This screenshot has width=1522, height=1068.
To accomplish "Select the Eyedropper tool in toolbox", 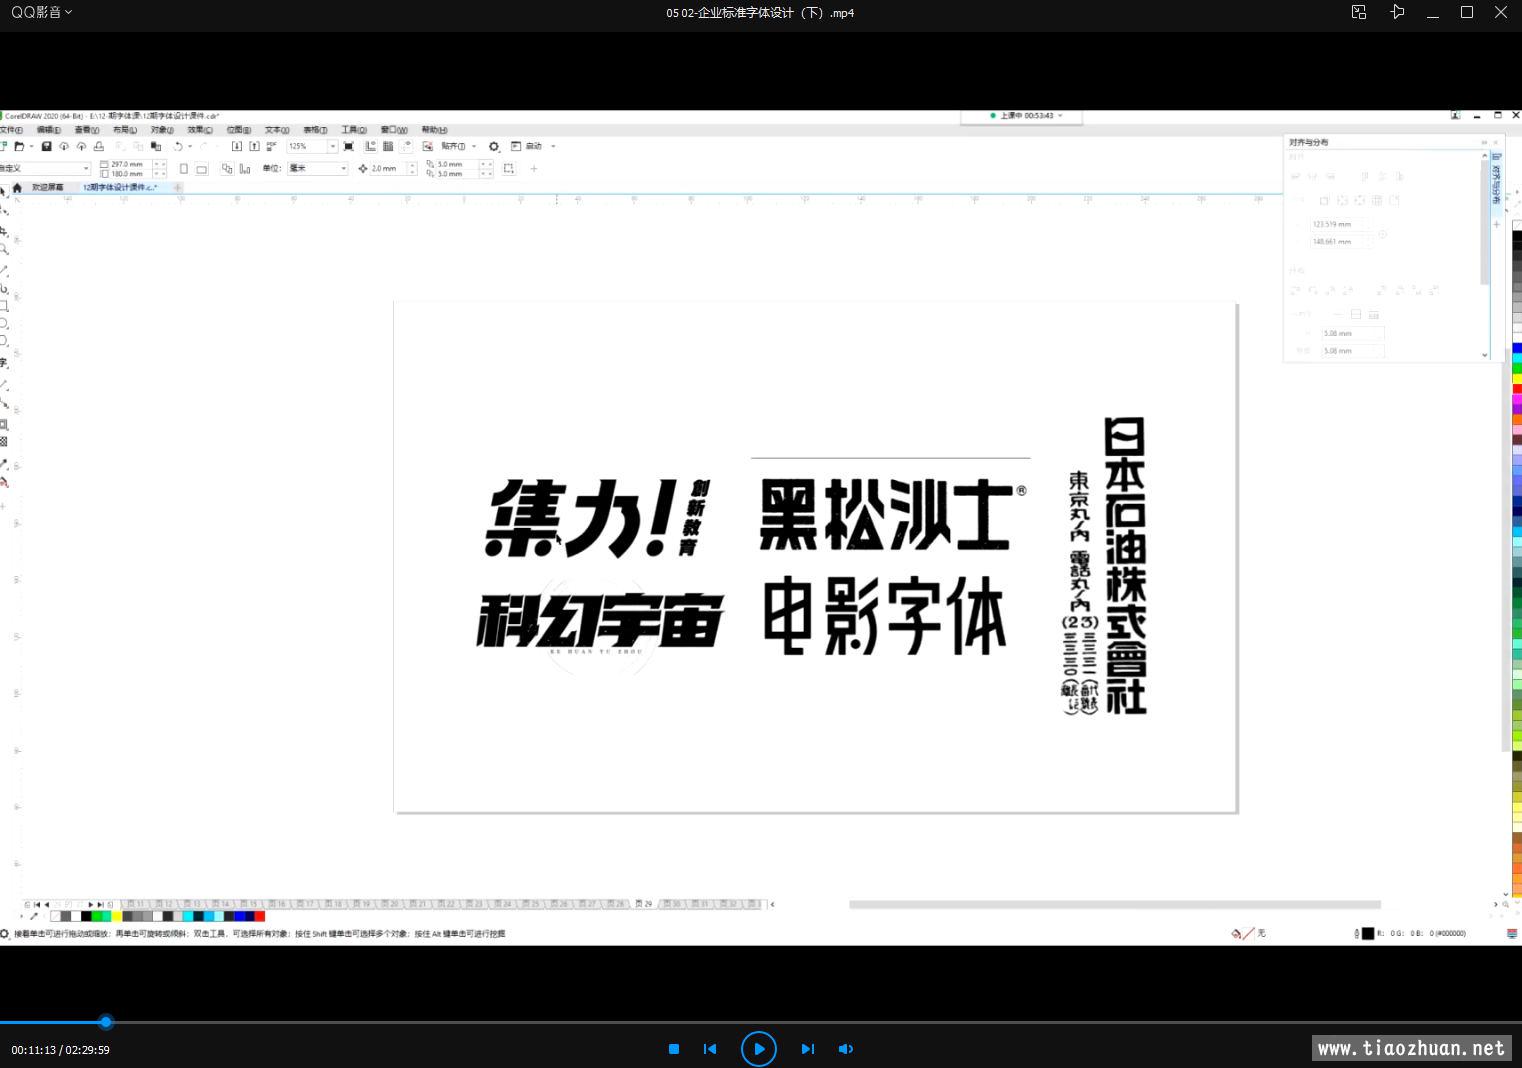I will [4, 464].
